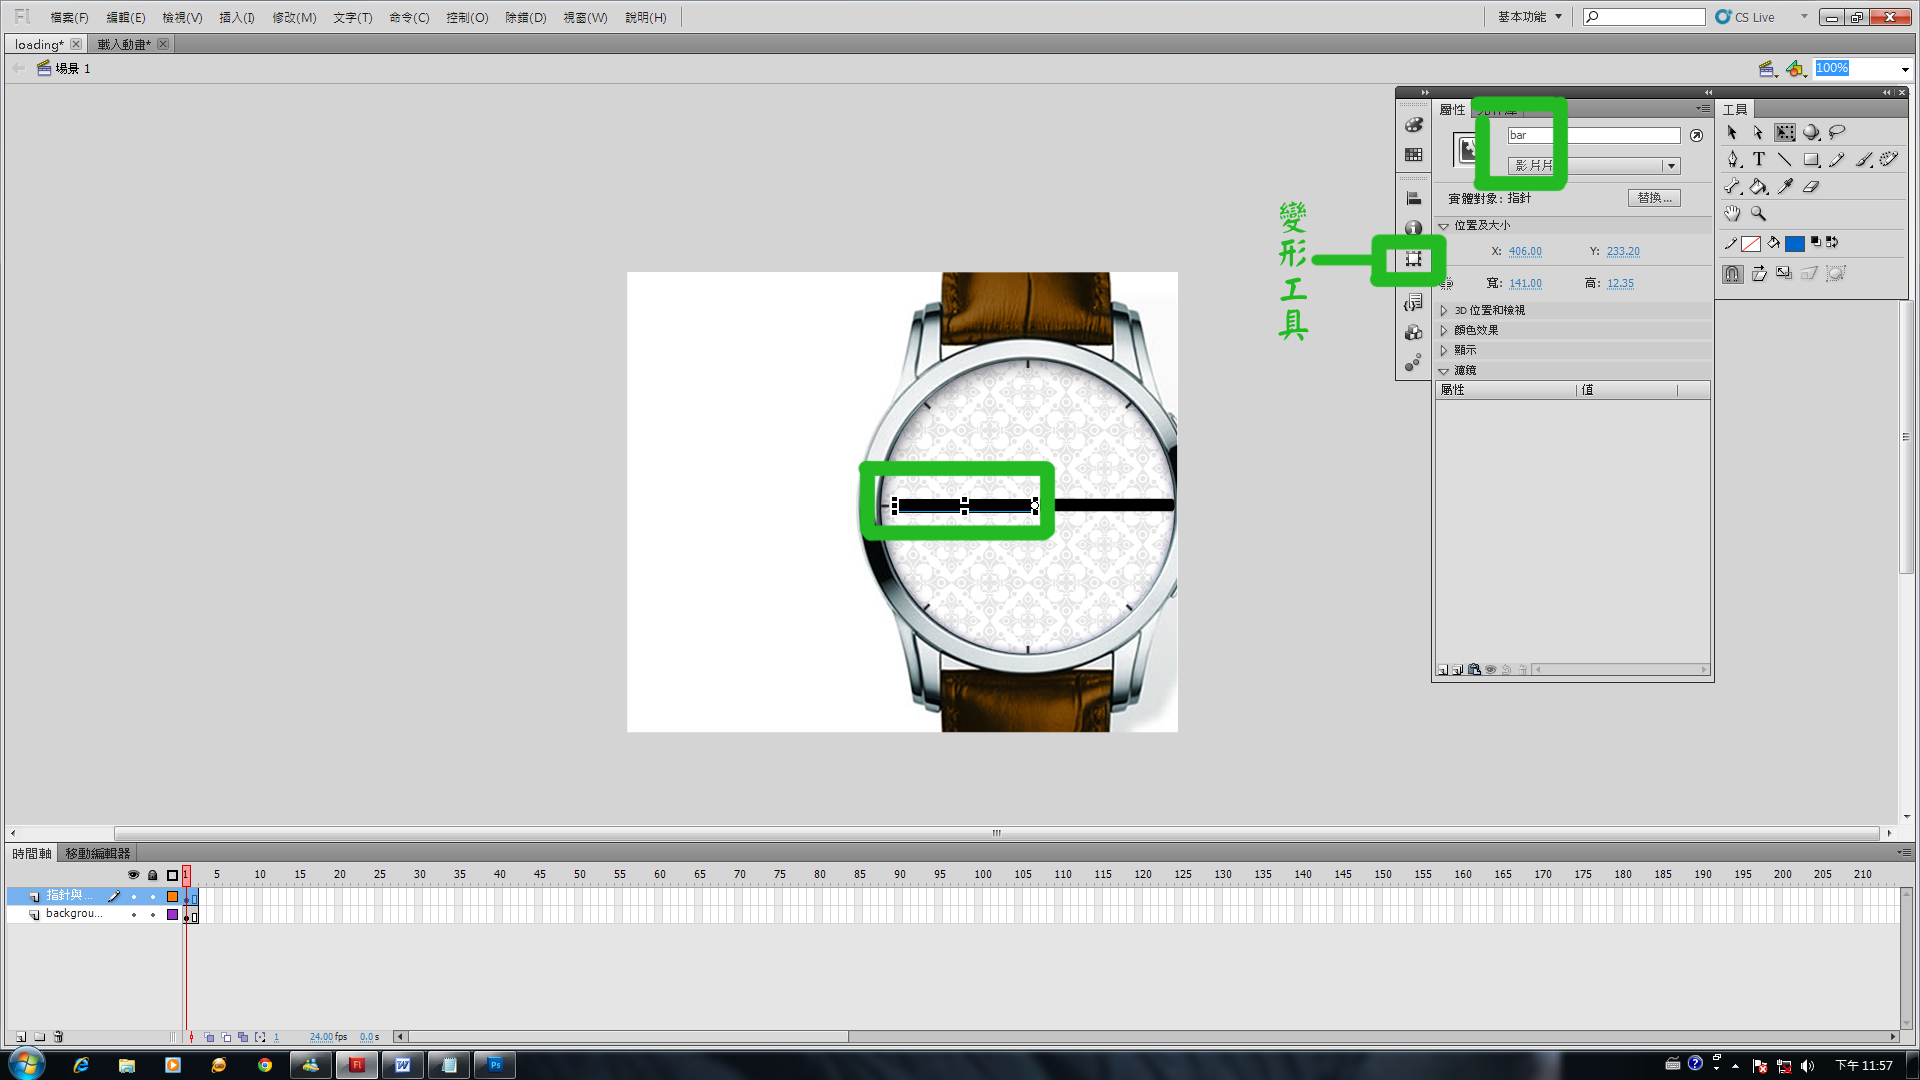Select the Text tool
Screen dimensions: 1920x1080
(x=1758, y=159)
